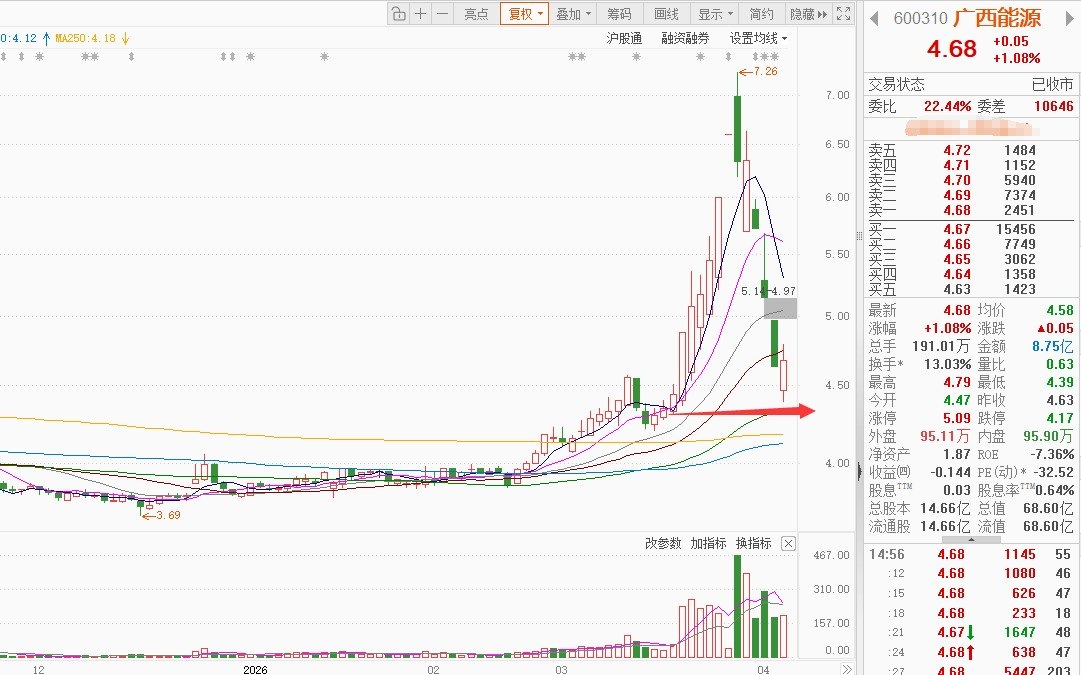Toggle 亮点 highlights on chart
Image resolution: width=1081 pixels, height=675 pixels.
[476, 14]
